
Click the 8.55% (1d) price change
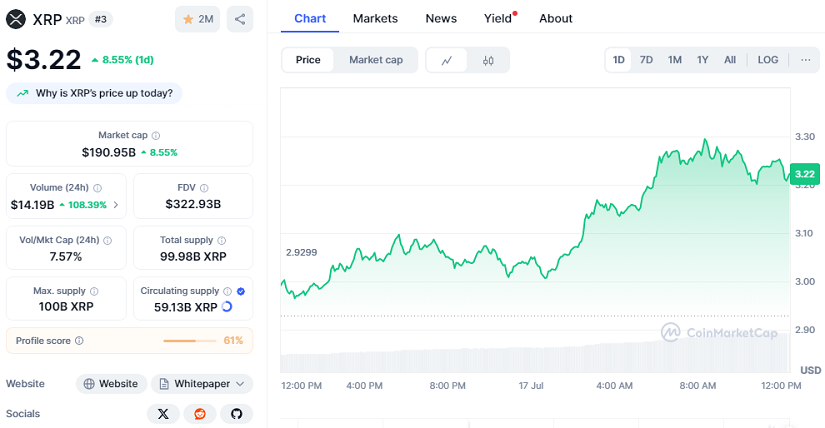coord(123,60)
